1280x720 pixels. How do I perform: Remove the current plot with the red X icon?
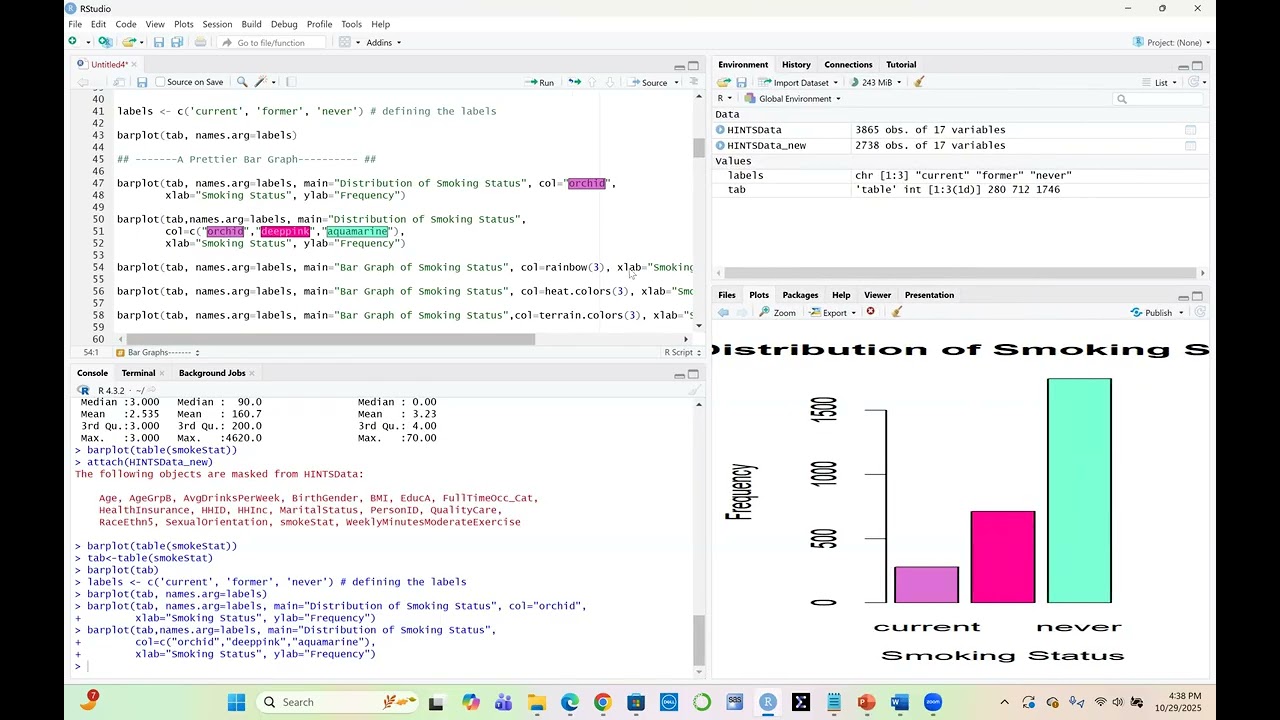(x=870, y=312)
